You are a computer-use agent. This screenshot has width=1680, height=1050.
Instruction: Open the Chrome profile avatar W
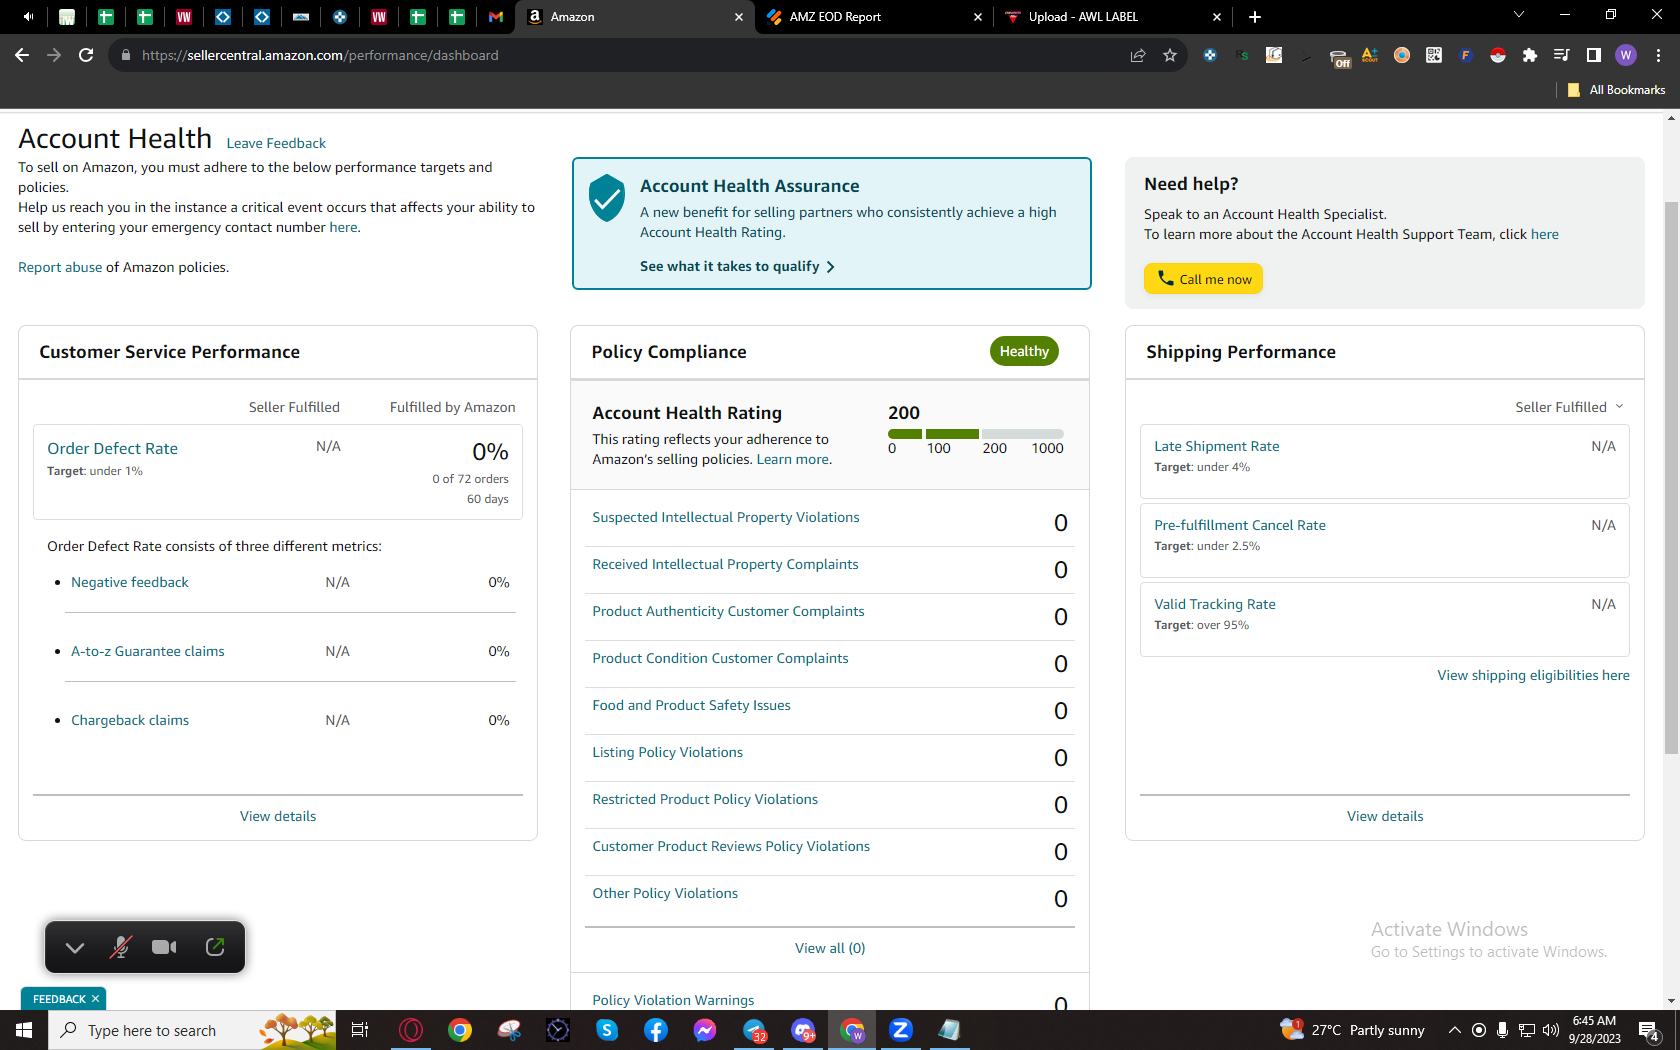pos(1626,55)
